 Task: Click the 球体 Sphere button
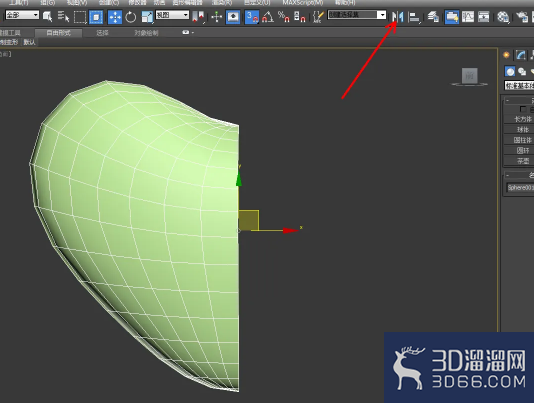coord(519,129)
